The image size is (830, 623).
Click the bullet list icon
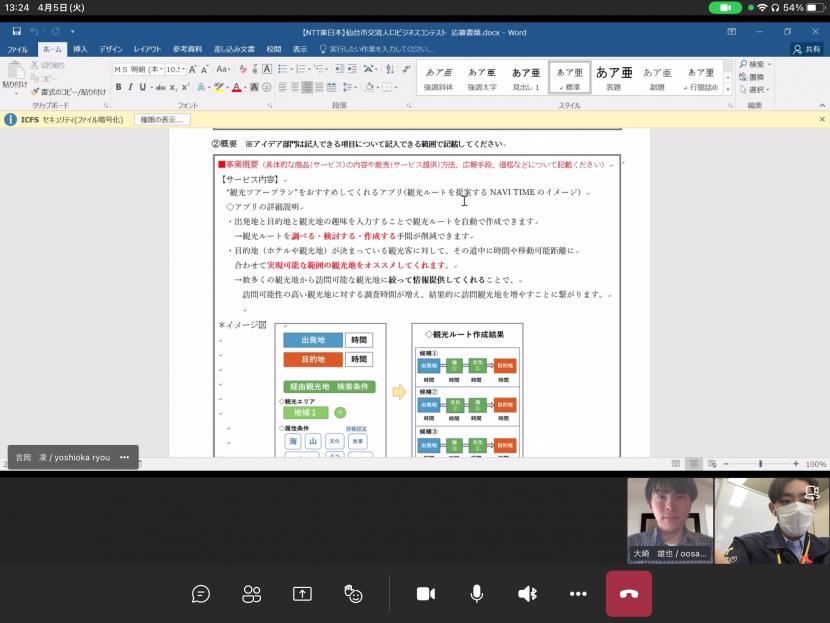point(283,69)
